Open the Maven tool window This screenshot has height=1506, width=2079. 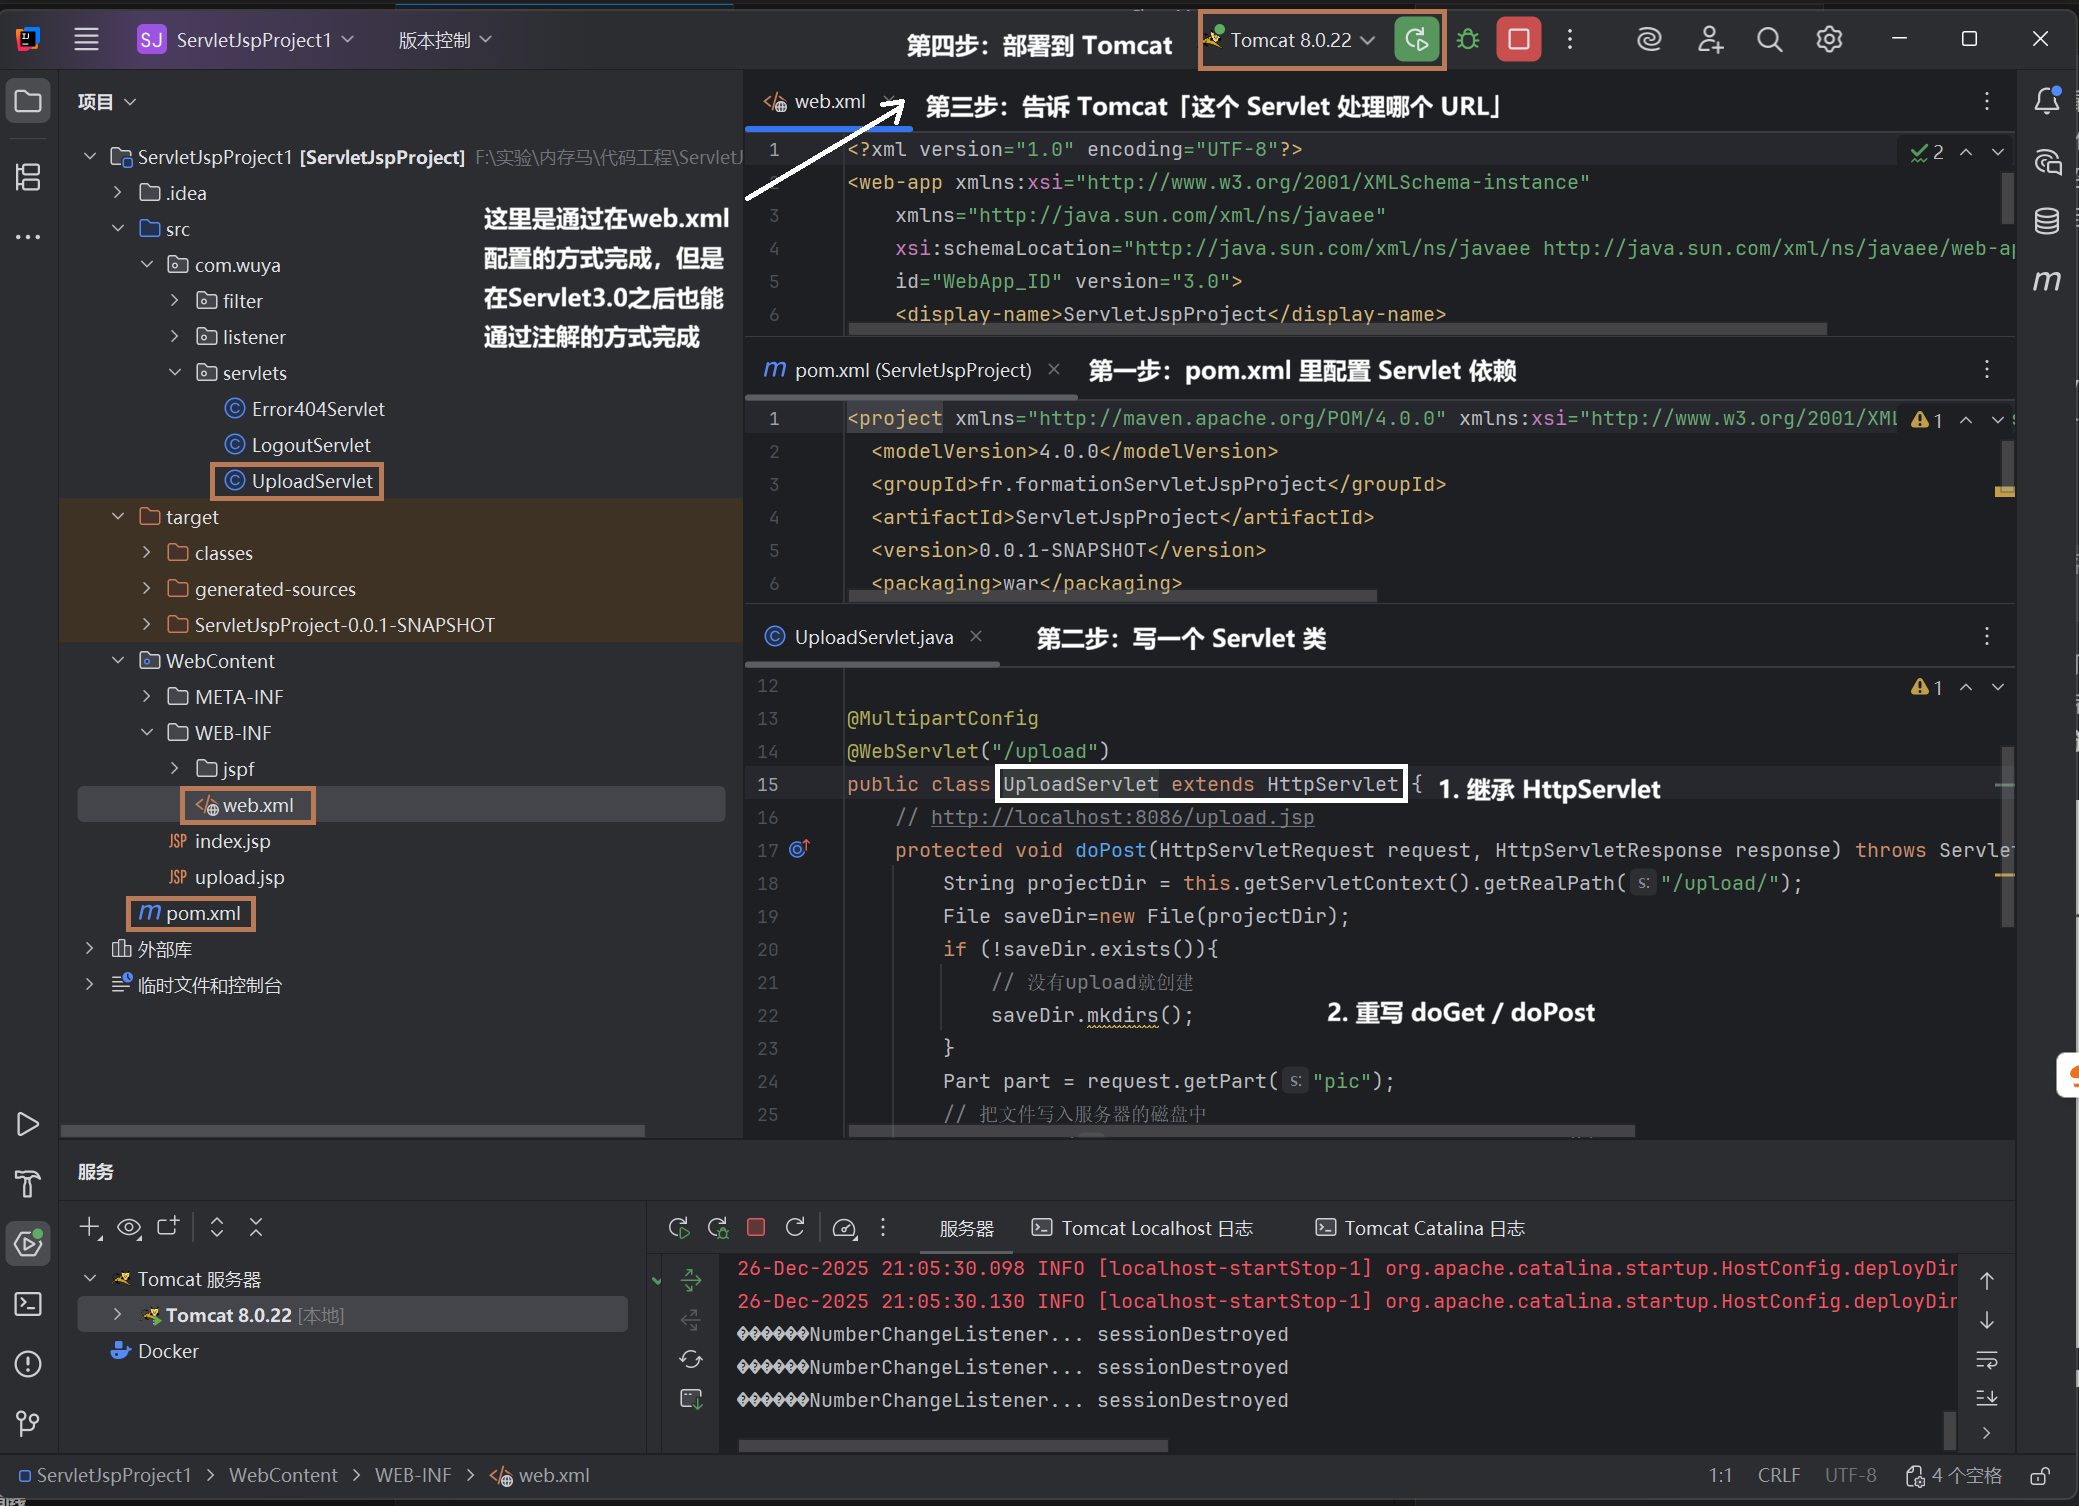2047,280
